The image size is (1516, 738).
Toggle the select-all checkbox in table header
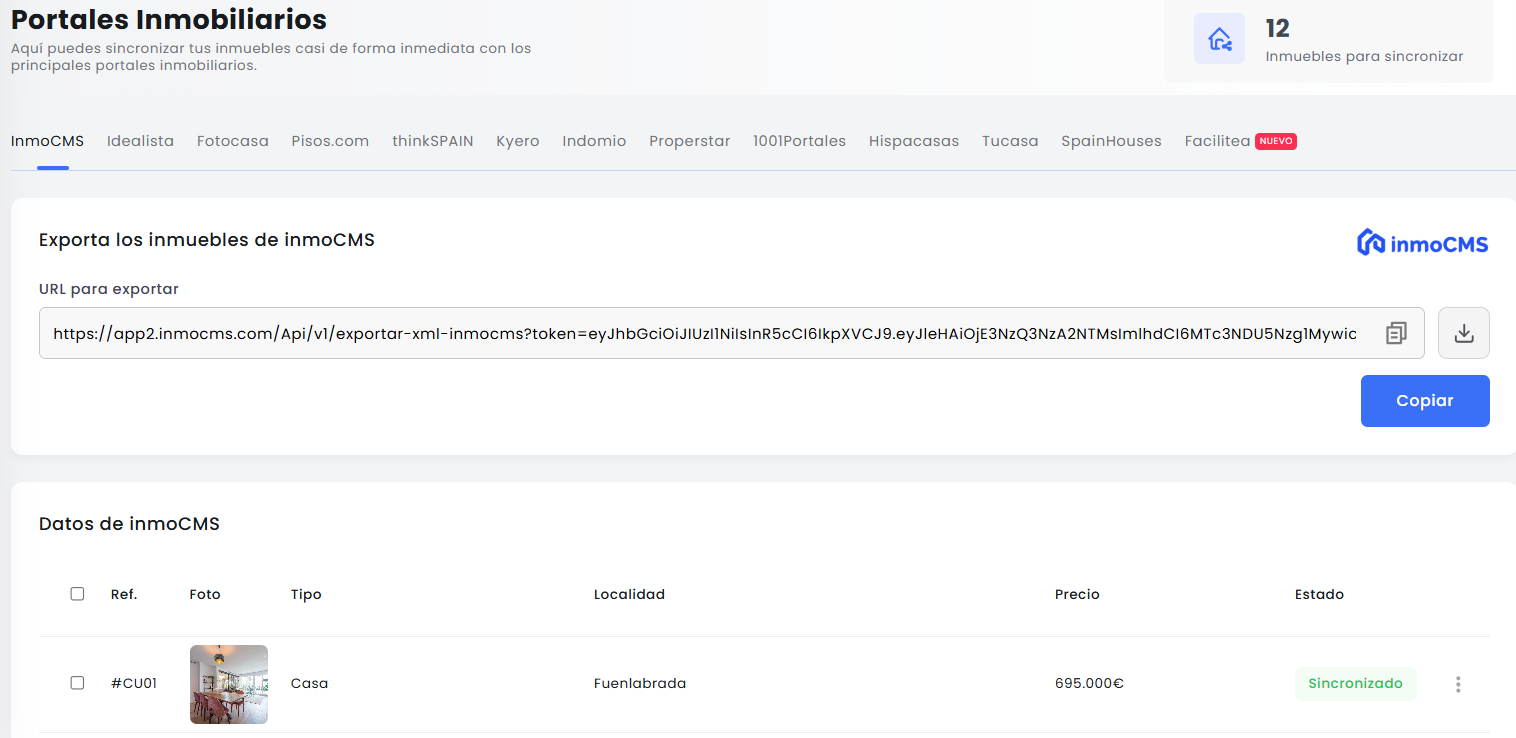tap(77, 594)
